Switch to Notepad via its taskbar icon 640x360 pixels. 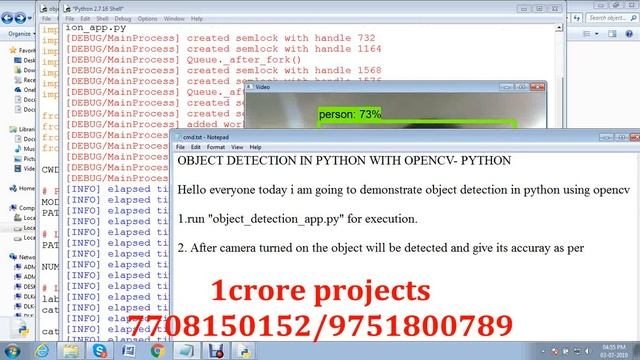tap(187, 351)
